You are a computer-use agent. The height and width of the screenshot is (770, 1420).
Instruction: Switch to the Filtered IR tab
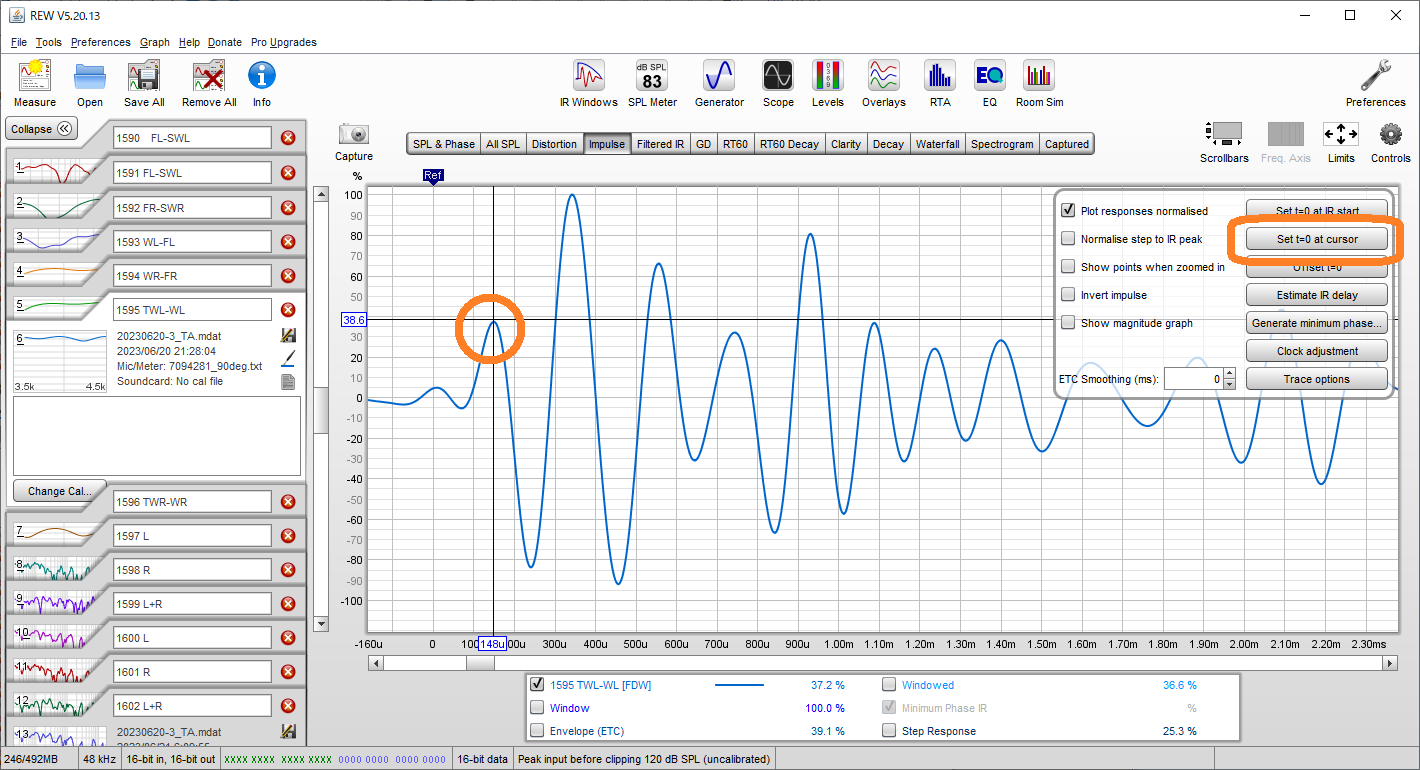pyautogui.click(x=660, y=144)
